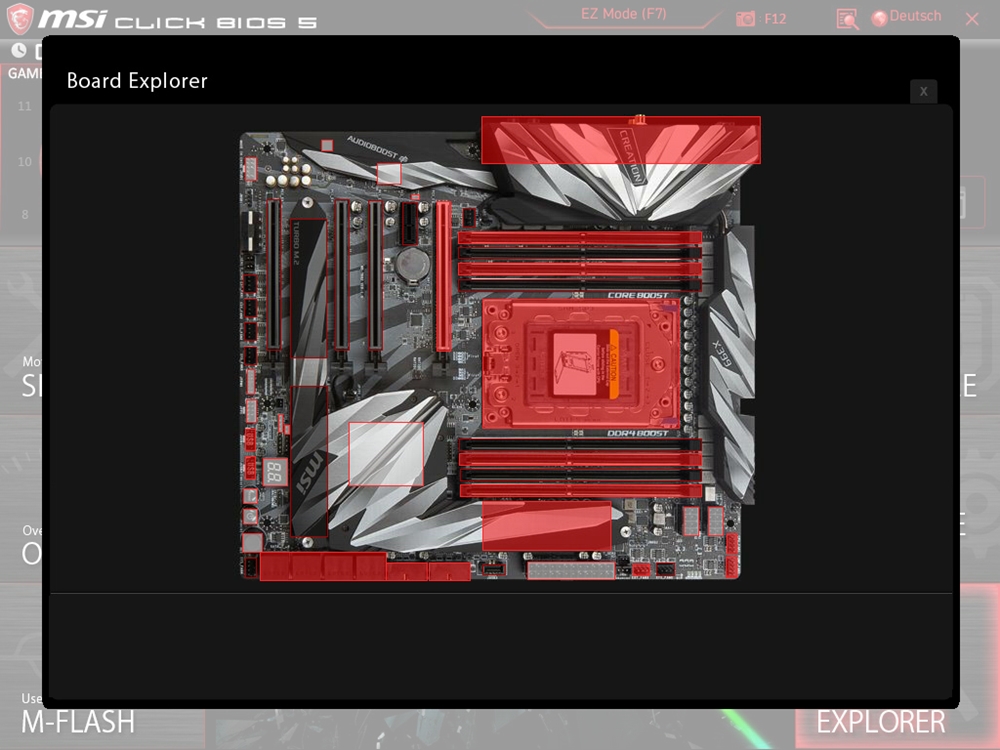Close the Board Explorer dialog

(x=923, y=91)
